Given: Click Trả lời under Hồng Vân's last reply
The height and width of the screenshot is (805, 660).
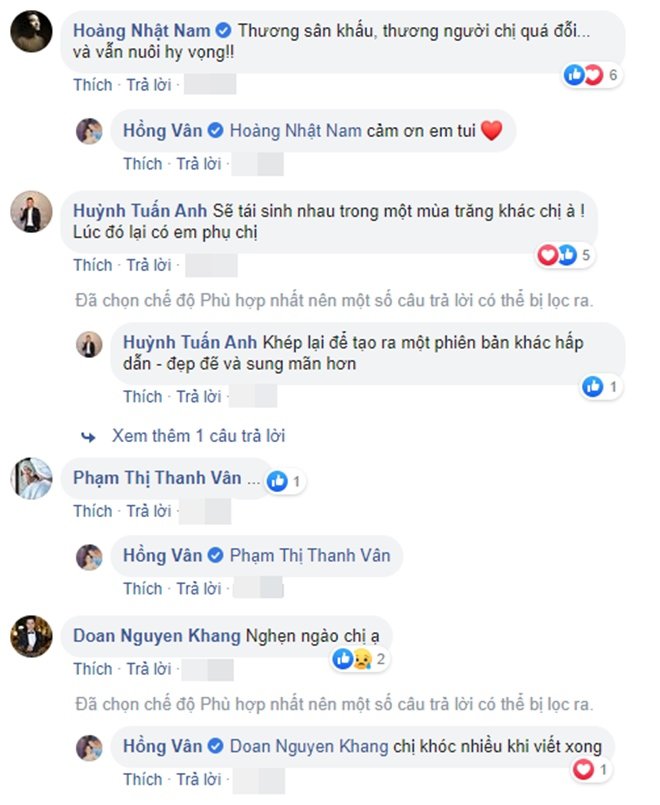Looking at the screenshot, I should [199, 779].
